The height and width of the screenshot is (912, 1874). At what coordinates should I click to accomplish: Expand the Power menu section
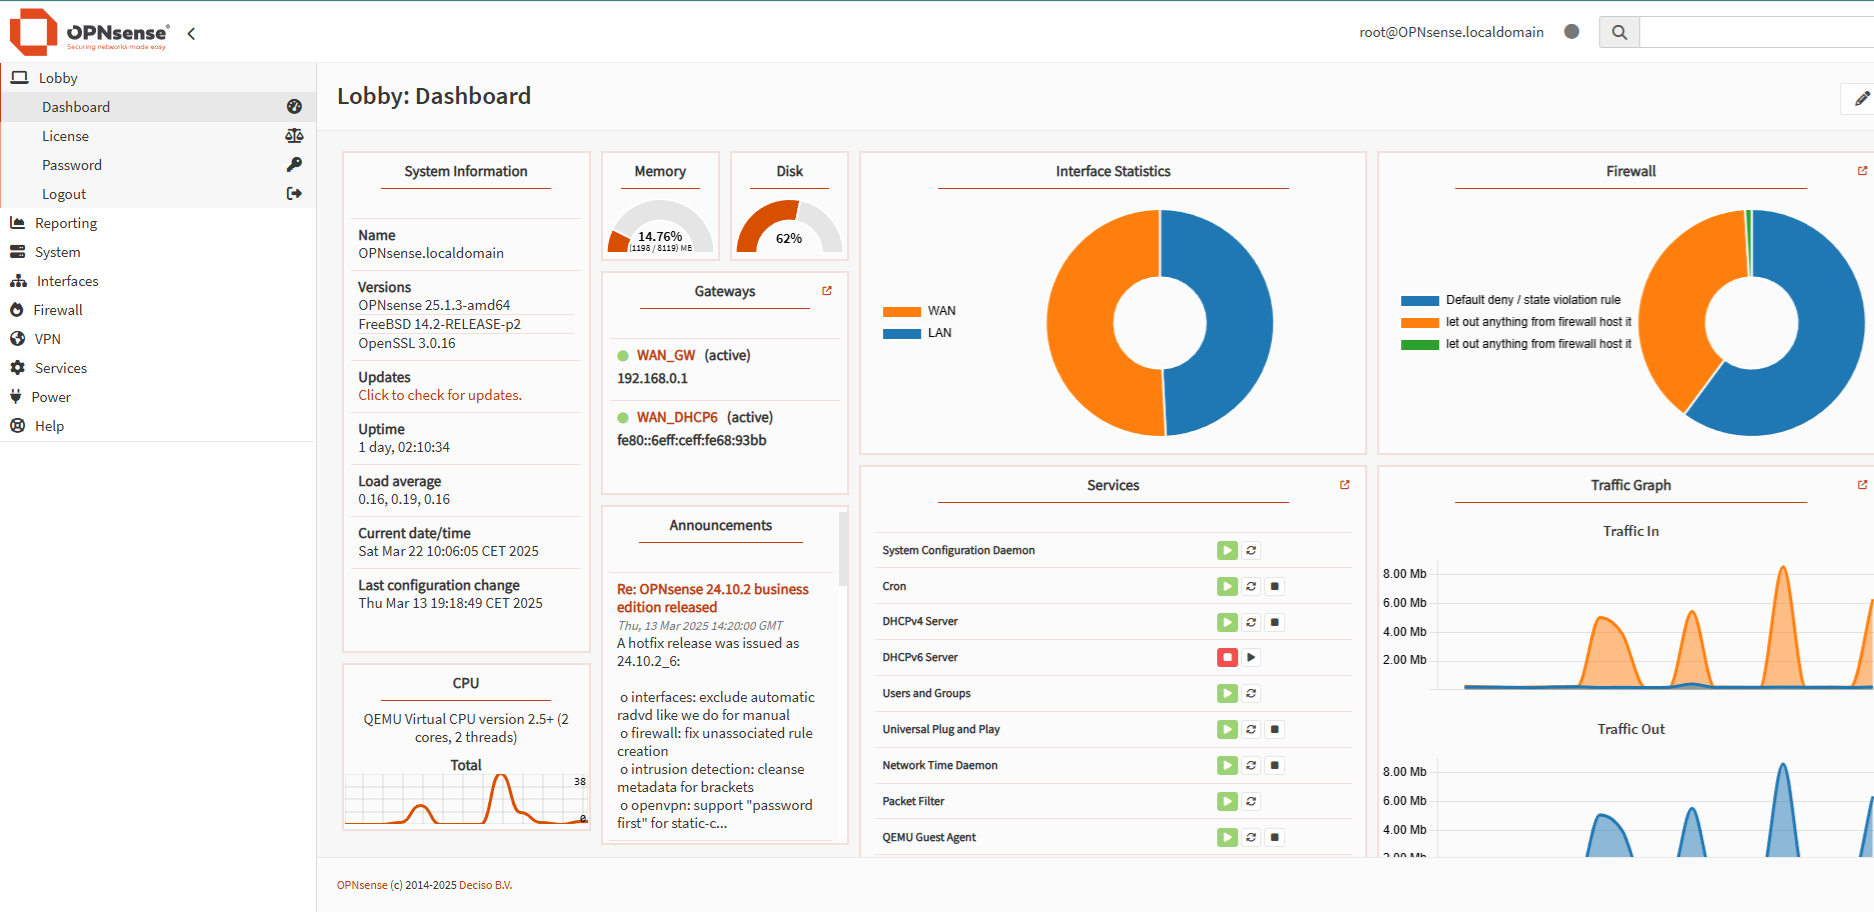(x=158, y=397)
